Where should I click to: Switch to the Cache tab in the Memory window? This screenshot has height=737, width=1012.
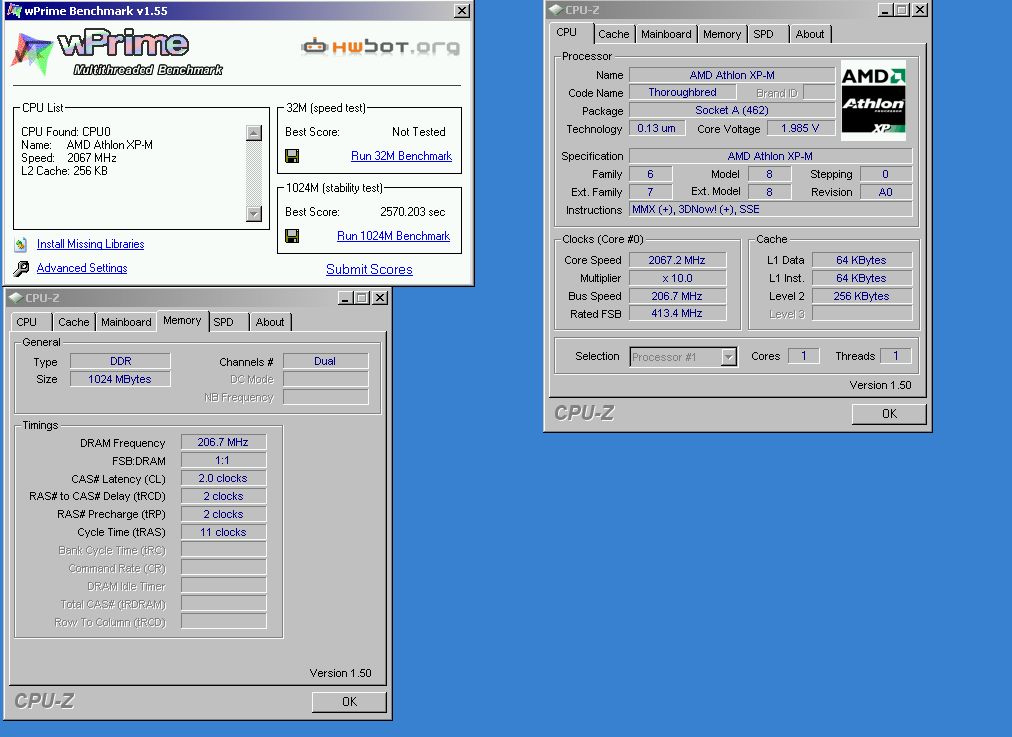74,322
